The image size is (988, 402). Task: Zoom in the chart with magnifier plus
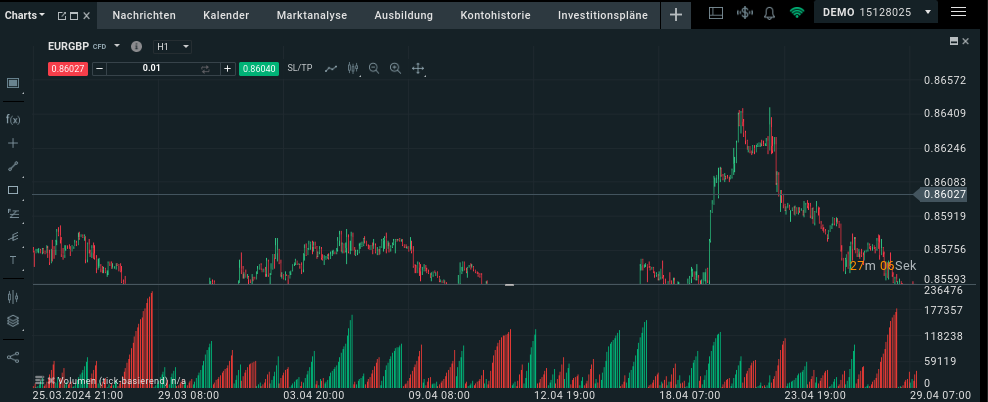396,69
